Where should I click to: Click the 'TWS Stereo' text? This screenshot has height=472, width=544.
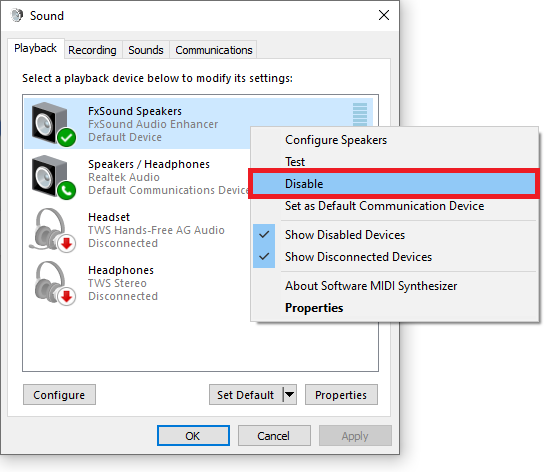117,283
